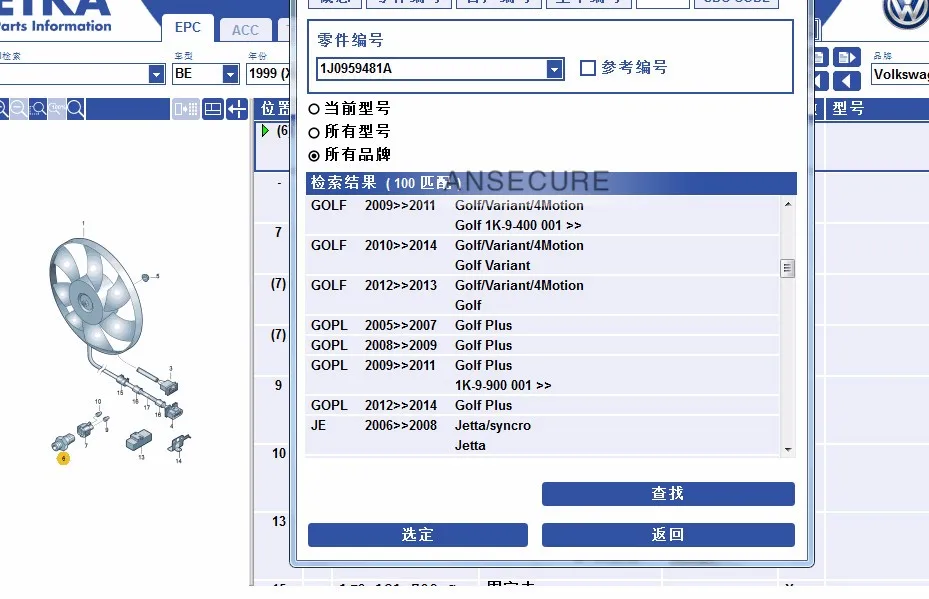Image resolution: width=929 pixels, height=599 pixels.
Task: Click position number 13 in parts list
Action: coord(278,521)
